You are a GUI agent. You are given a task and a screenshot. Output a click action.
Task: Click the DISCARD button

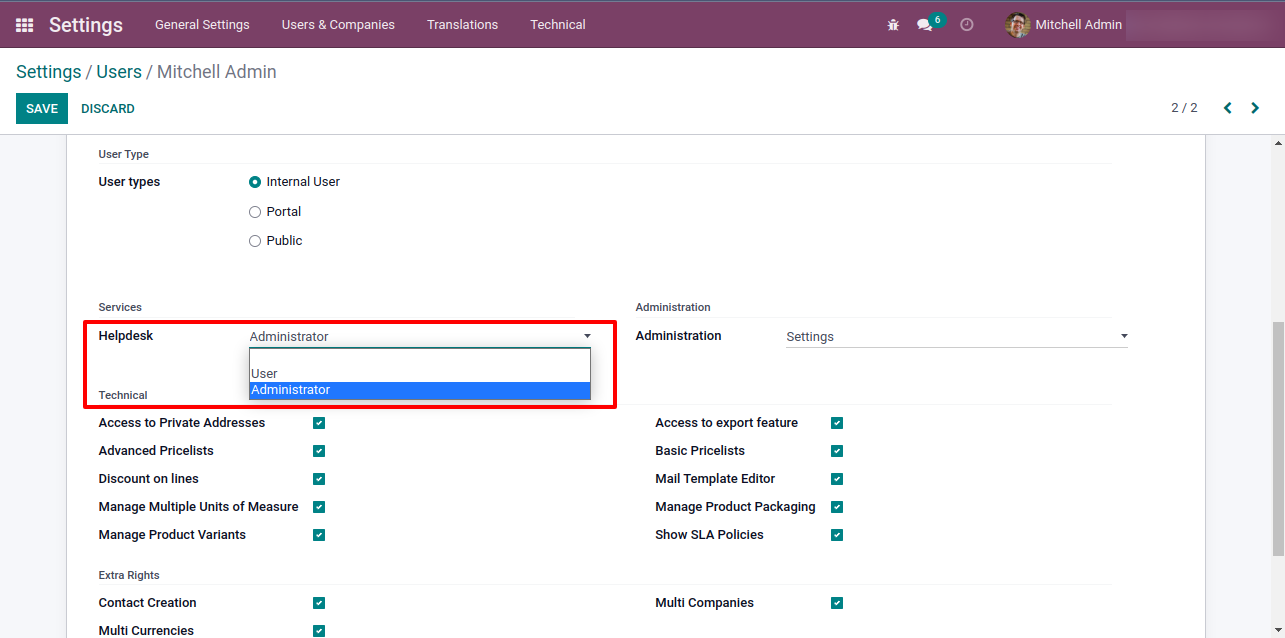(108, 109)
